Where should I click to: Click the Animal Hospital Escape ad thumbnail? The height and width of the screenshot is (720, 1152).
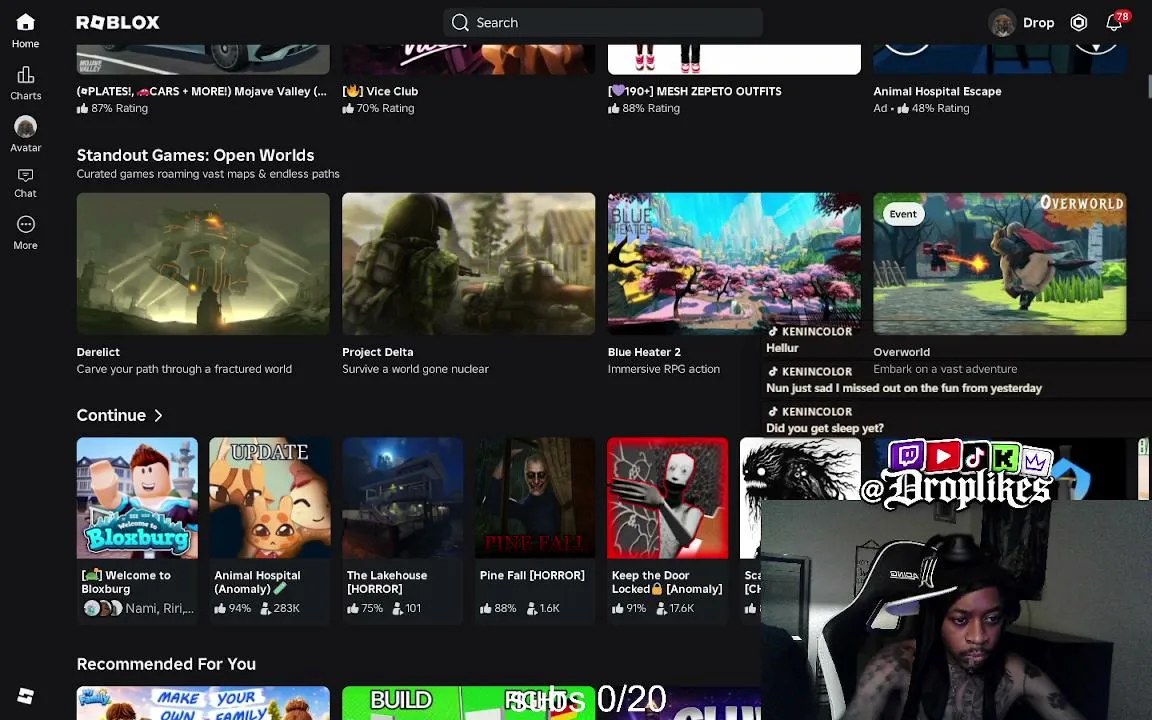click(999, 59)
